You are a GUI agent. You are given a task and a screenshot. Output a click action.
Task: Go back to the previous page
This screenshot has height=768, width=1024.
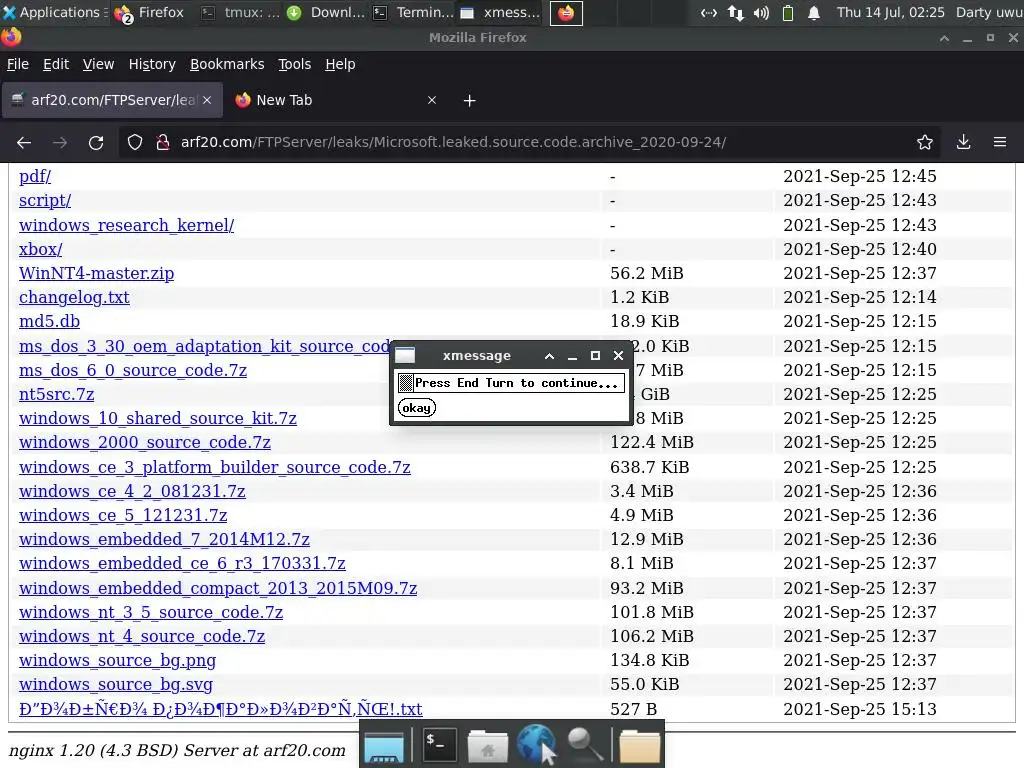tap(24, 142)
